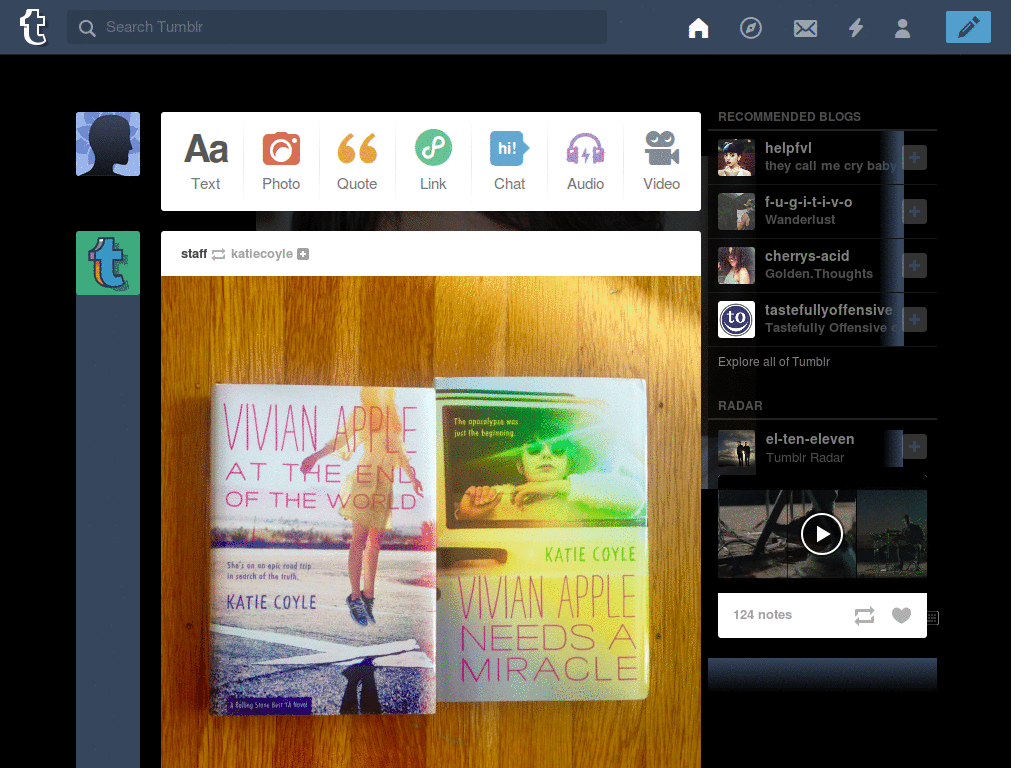Follow tastefullyoffensive with the plus button
The width and height of the screenshot is (1024, 768).
(x=914, y=319)
